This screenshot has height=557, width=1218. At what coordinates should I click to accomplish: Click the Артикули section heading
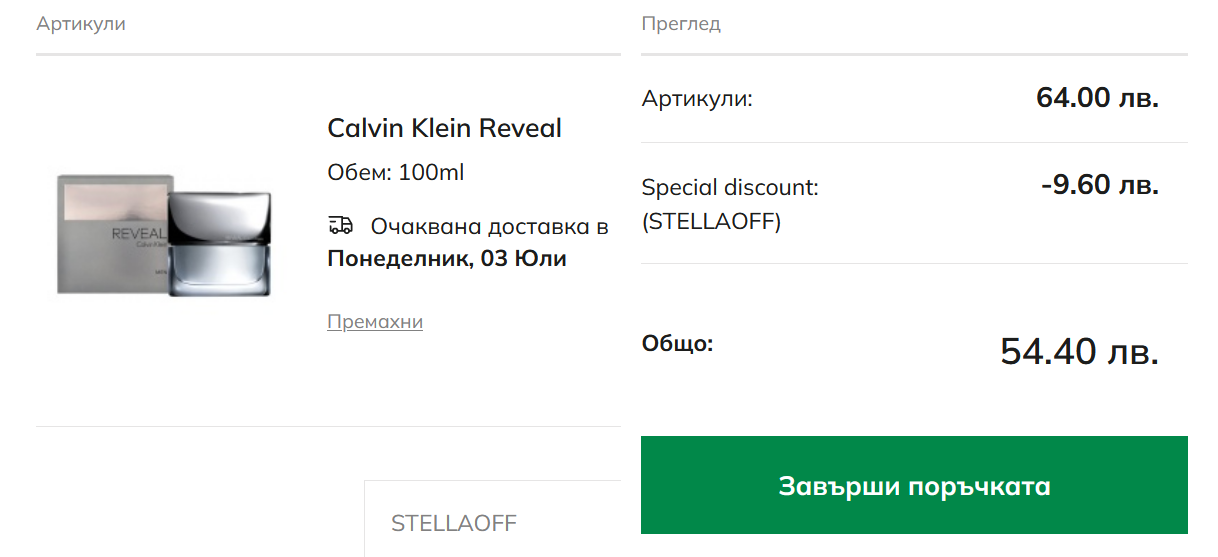(81, 23)
